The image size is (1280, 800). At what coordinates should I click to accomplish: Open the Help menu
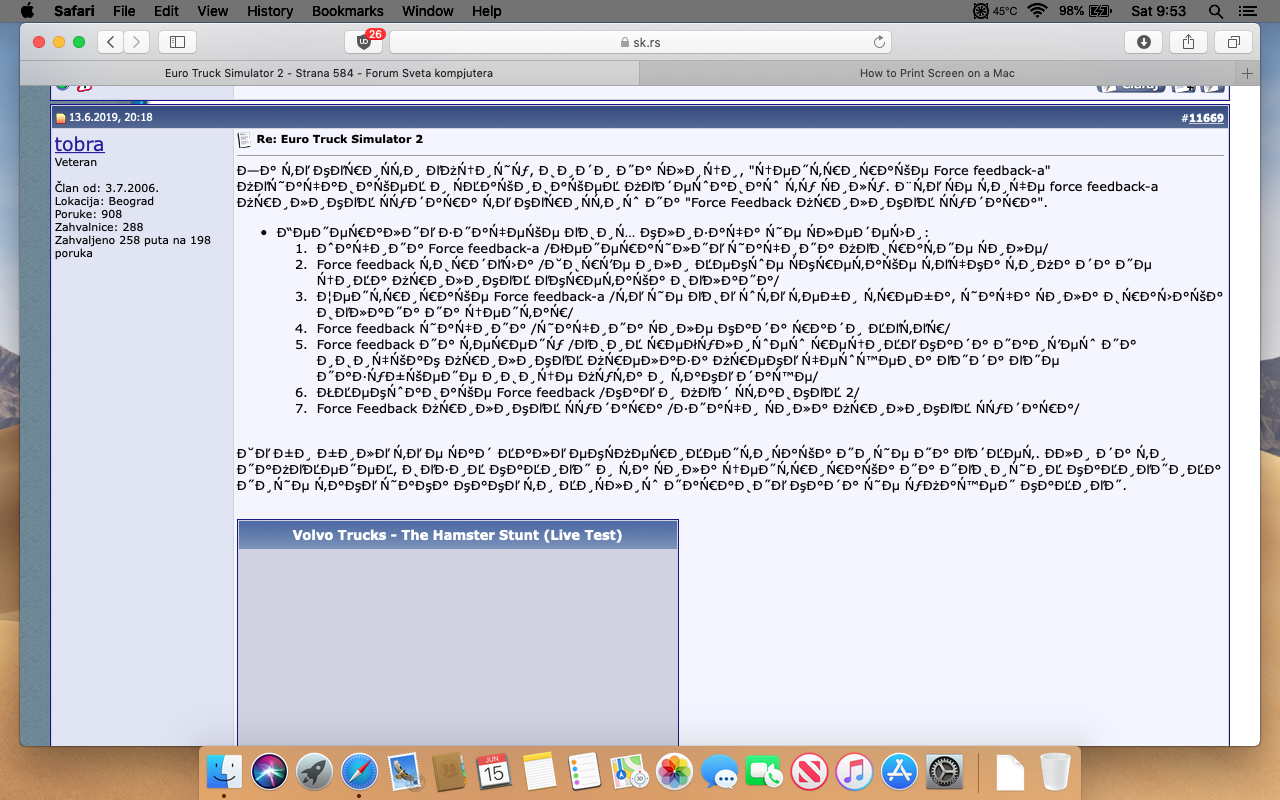point(486,11)
